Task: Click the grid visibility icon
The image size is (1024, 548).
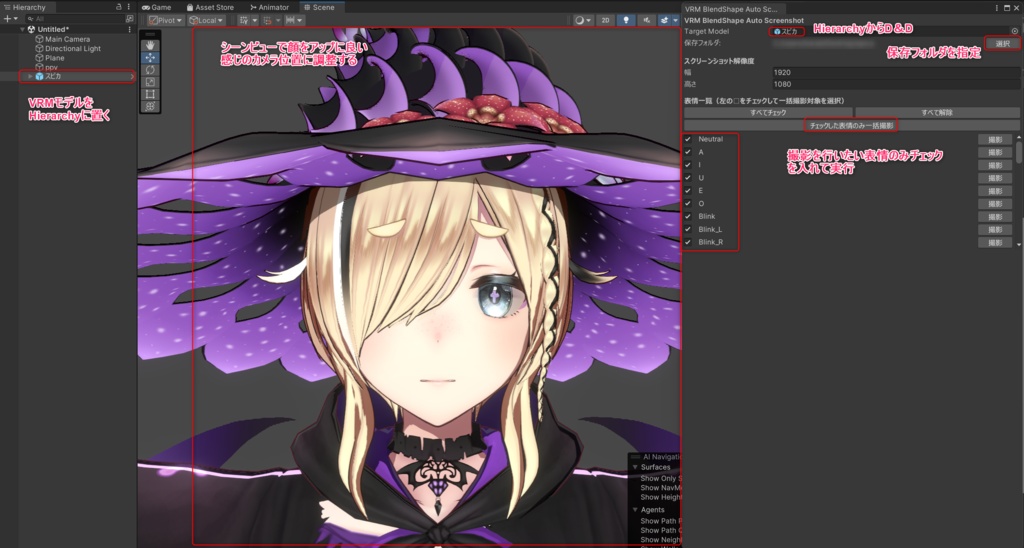Action: [x=244, y=20]
